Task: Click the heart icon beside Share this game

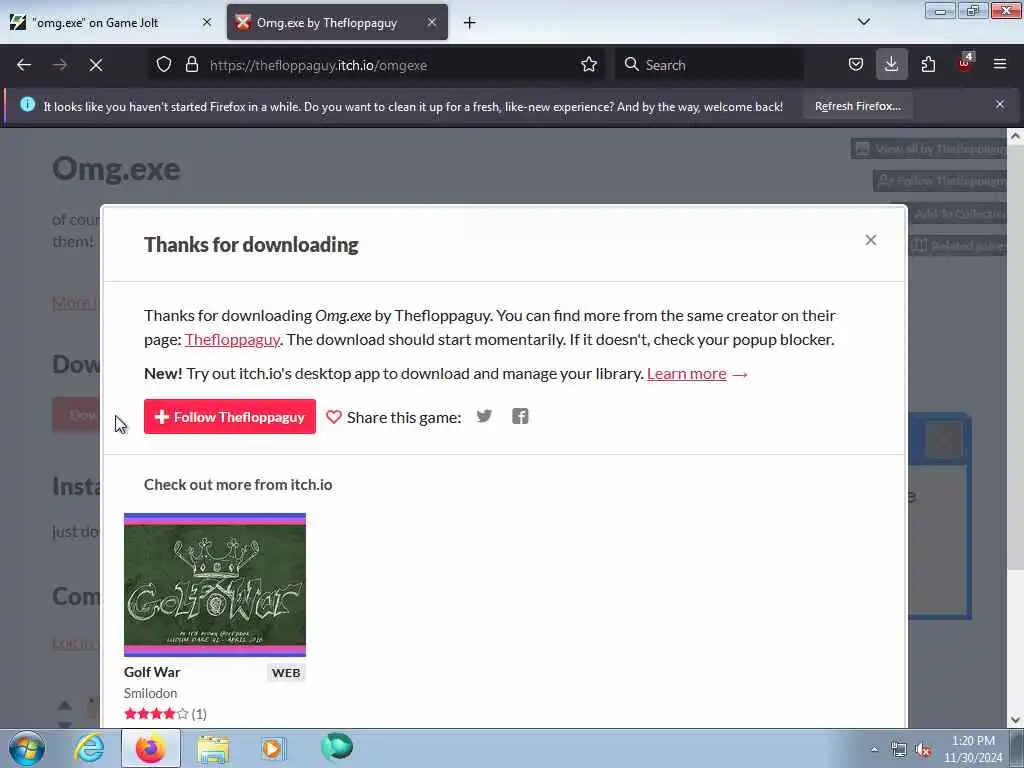Action: 334,417
